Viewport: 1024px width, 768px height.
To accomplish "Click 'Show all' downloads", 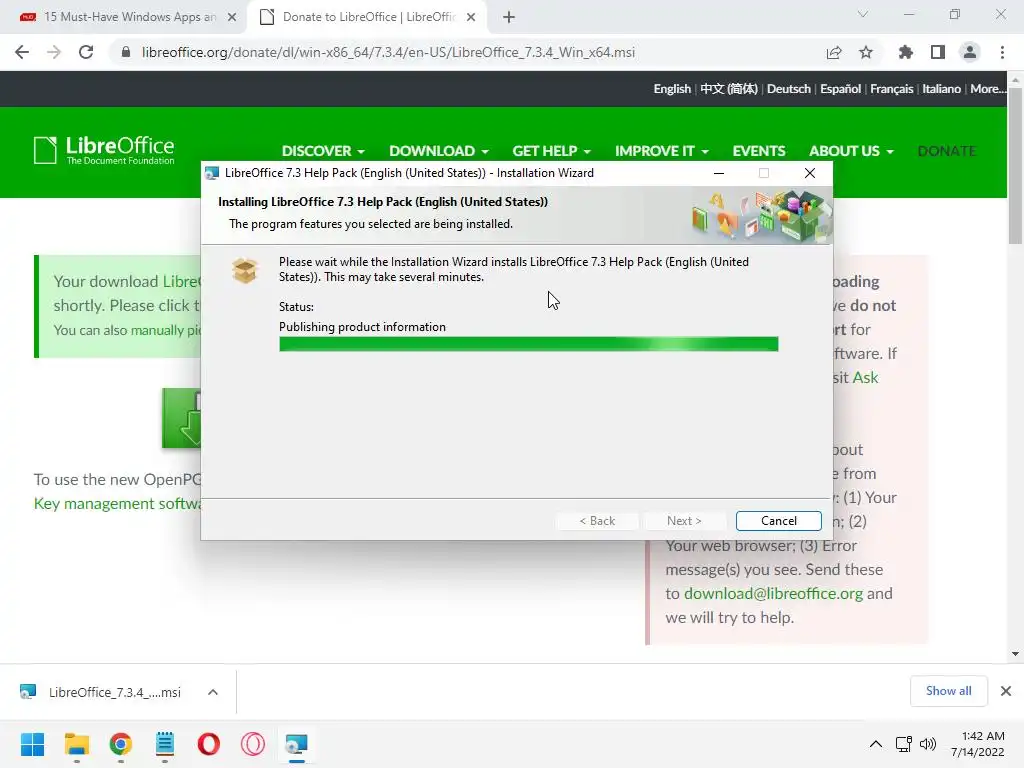I will [x=948, y=691].
